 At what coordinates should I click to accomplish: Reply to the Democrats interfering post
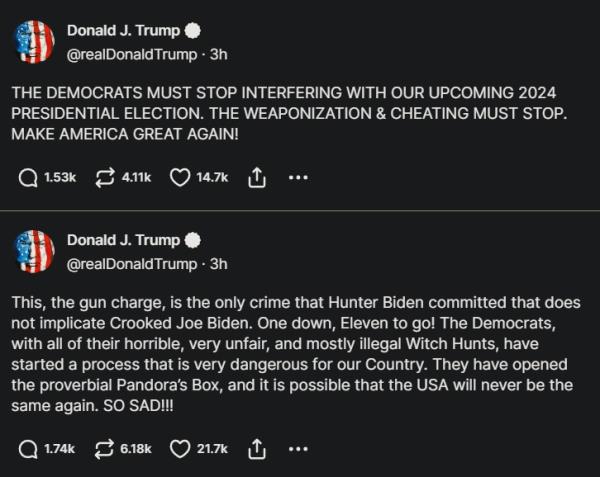tap(30, 178)
